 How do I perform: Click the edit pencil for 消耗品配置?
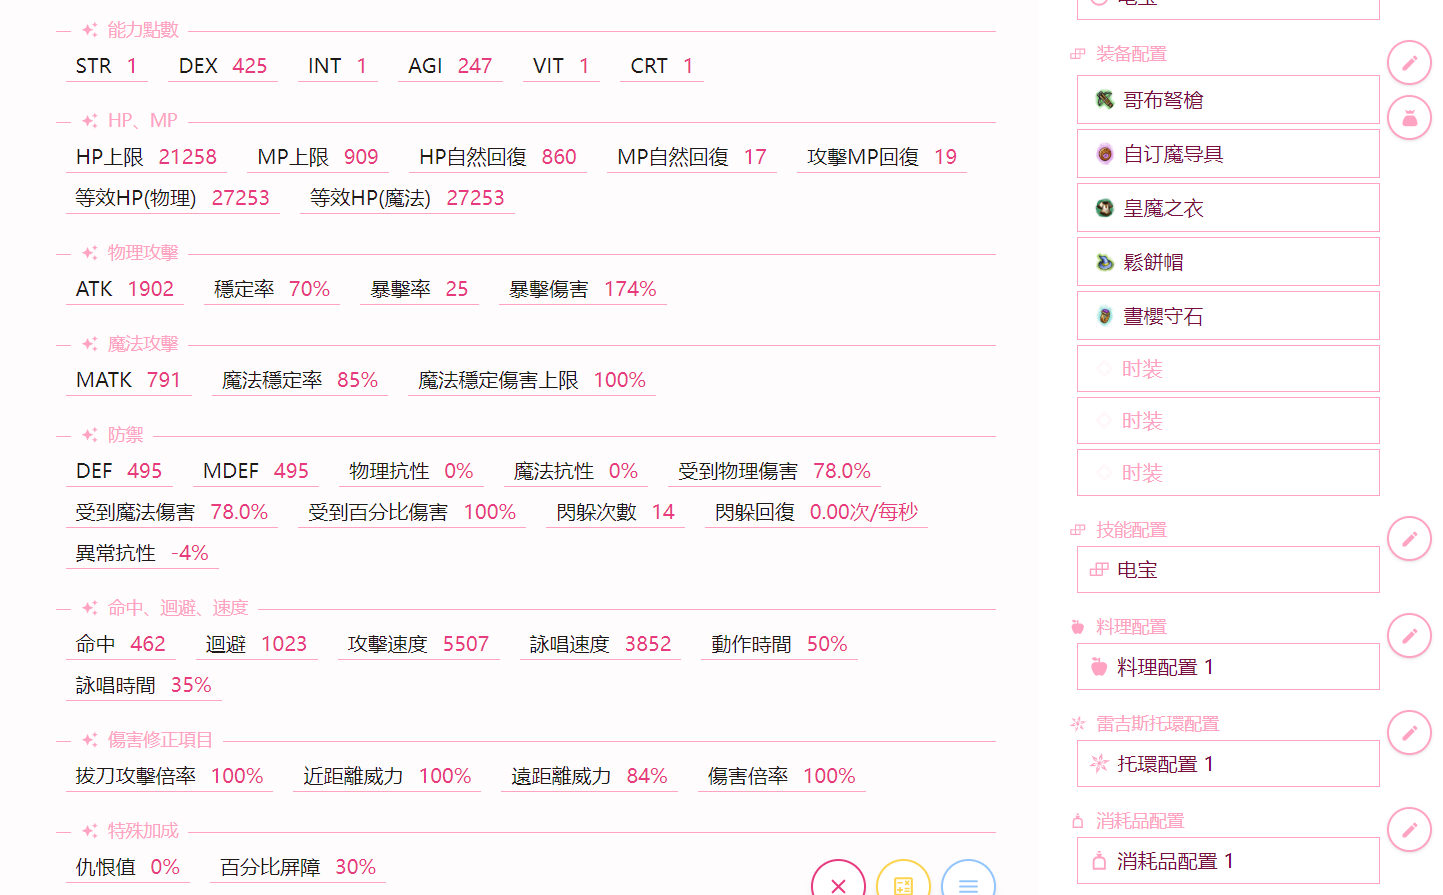[1408, 830]
